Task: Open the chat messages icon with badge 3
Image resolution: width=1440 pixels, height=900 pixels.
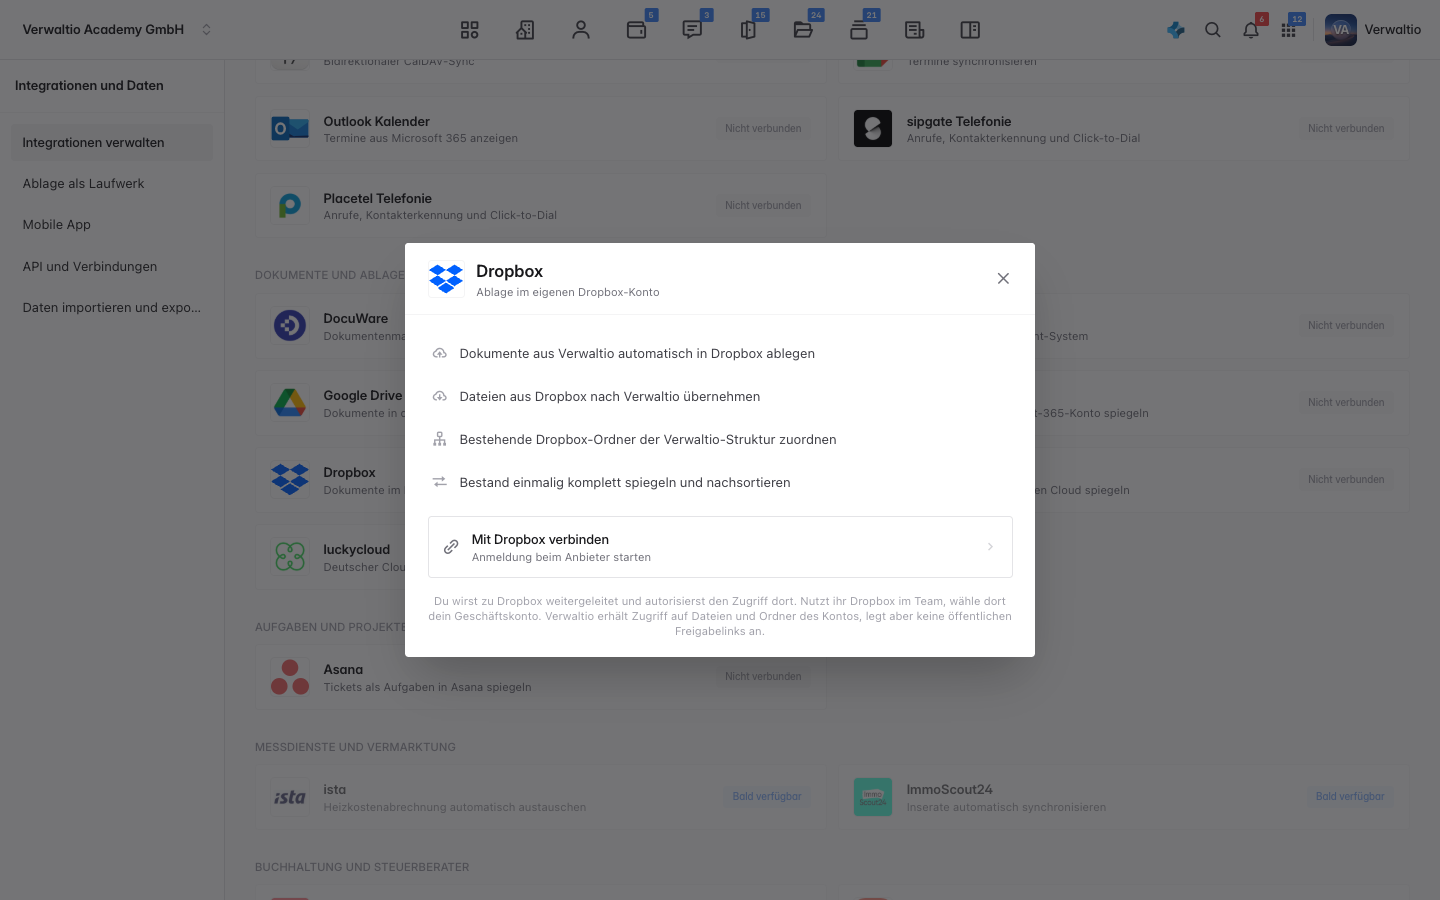Action: pos(692,30)
